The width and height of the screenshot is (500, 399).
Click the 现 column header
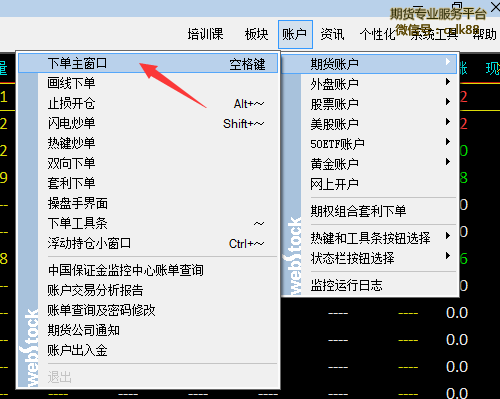tap(493, 68)
